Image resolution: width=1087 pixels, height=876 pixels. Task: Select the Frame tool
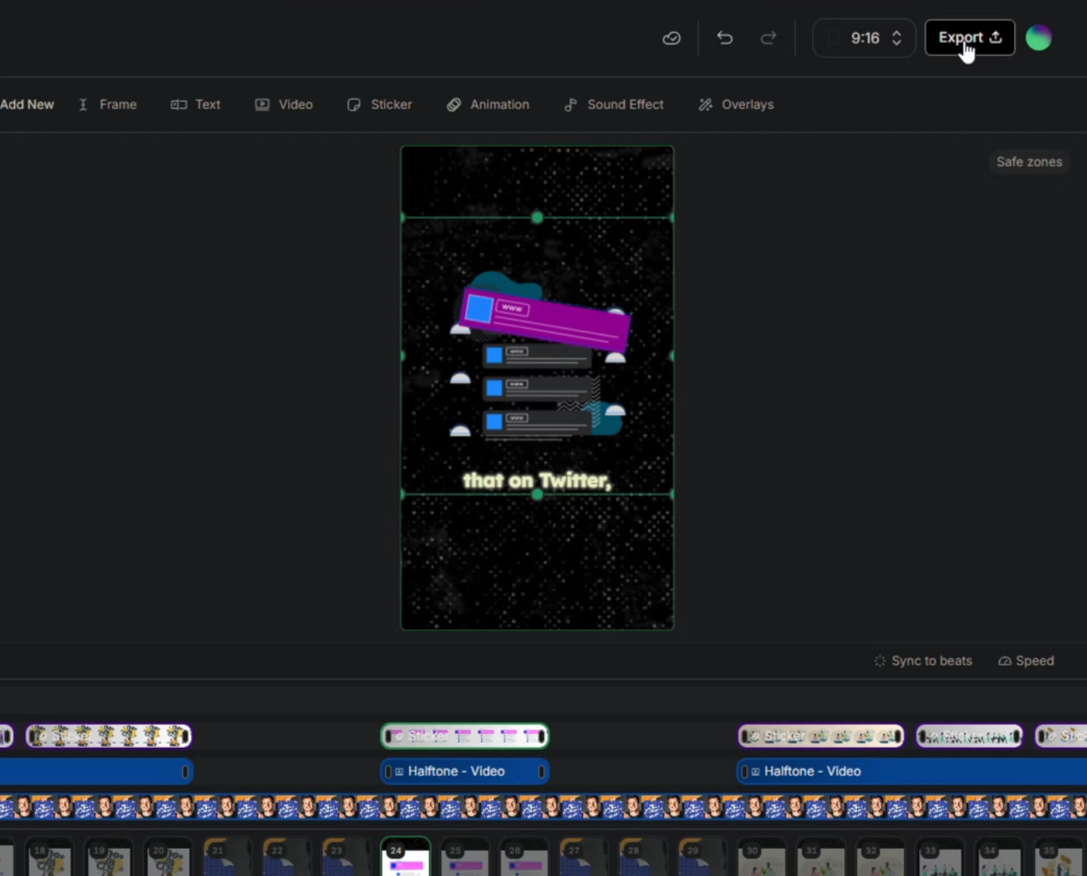tap(107, 104)
